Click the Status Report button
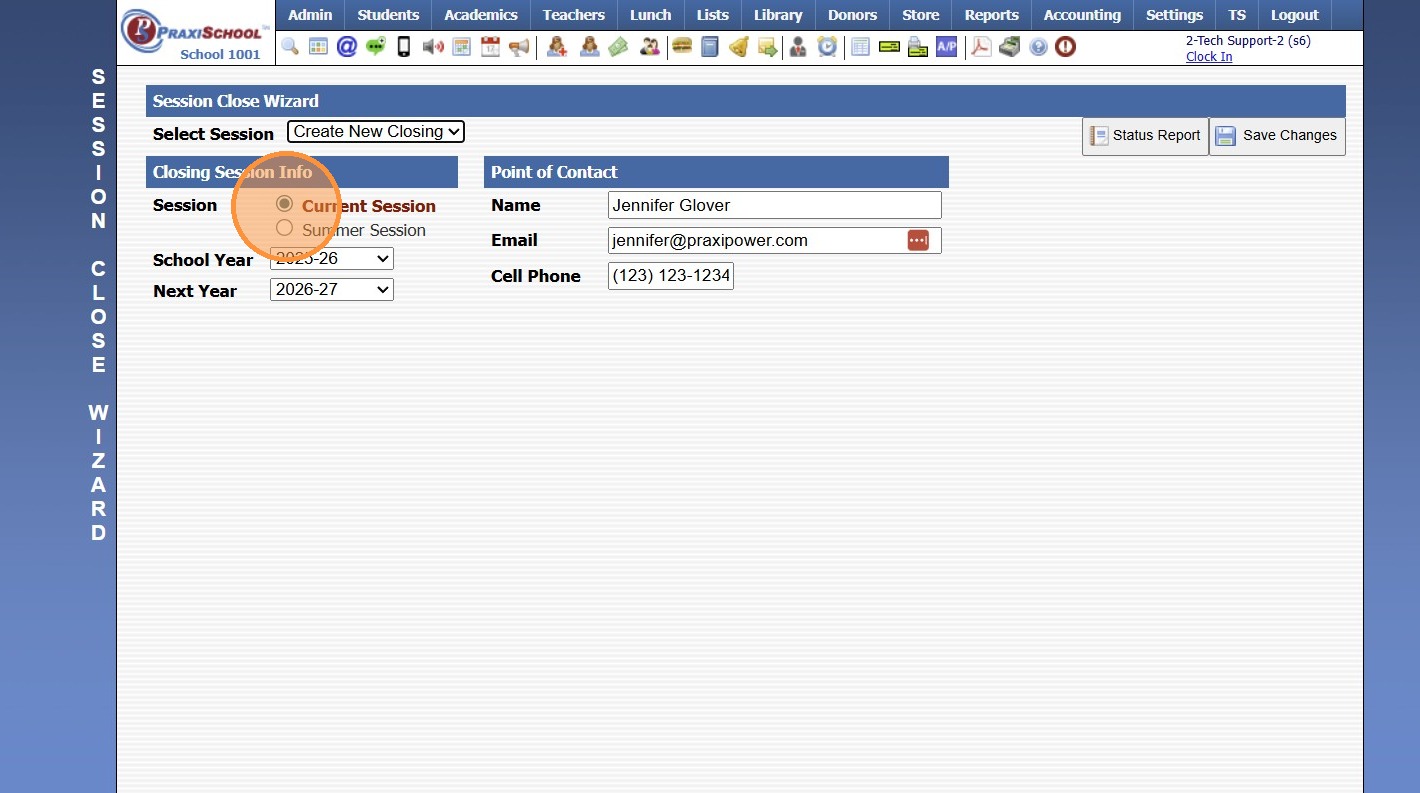 click(1145, 136)
